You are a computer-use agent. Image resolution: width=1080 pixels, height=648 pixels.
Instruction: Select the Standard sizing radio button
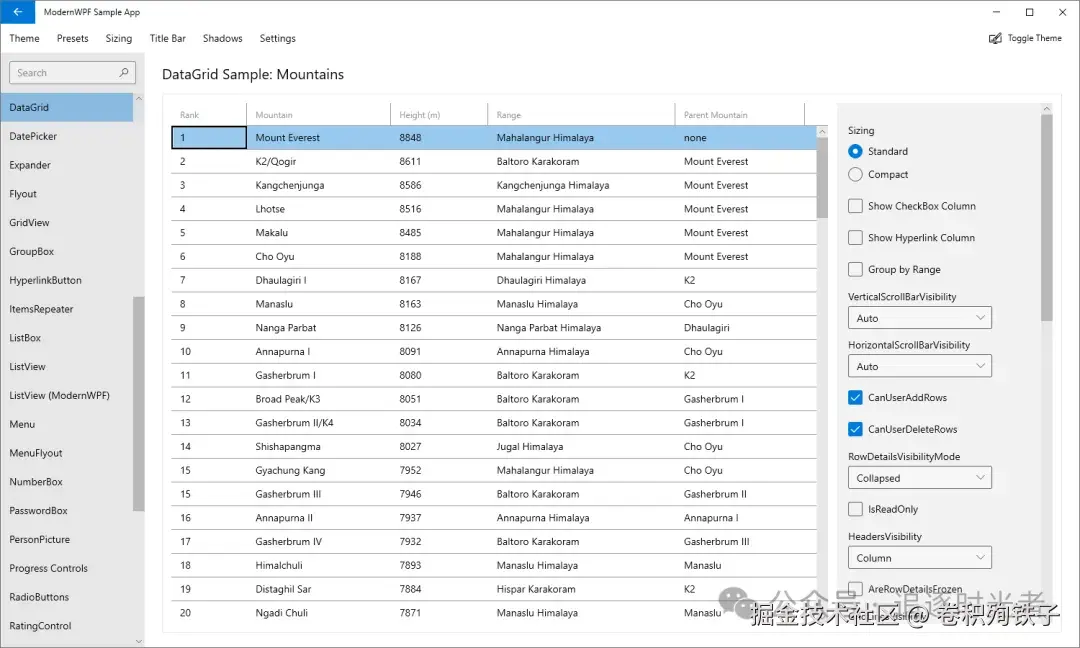coord(855,151)
